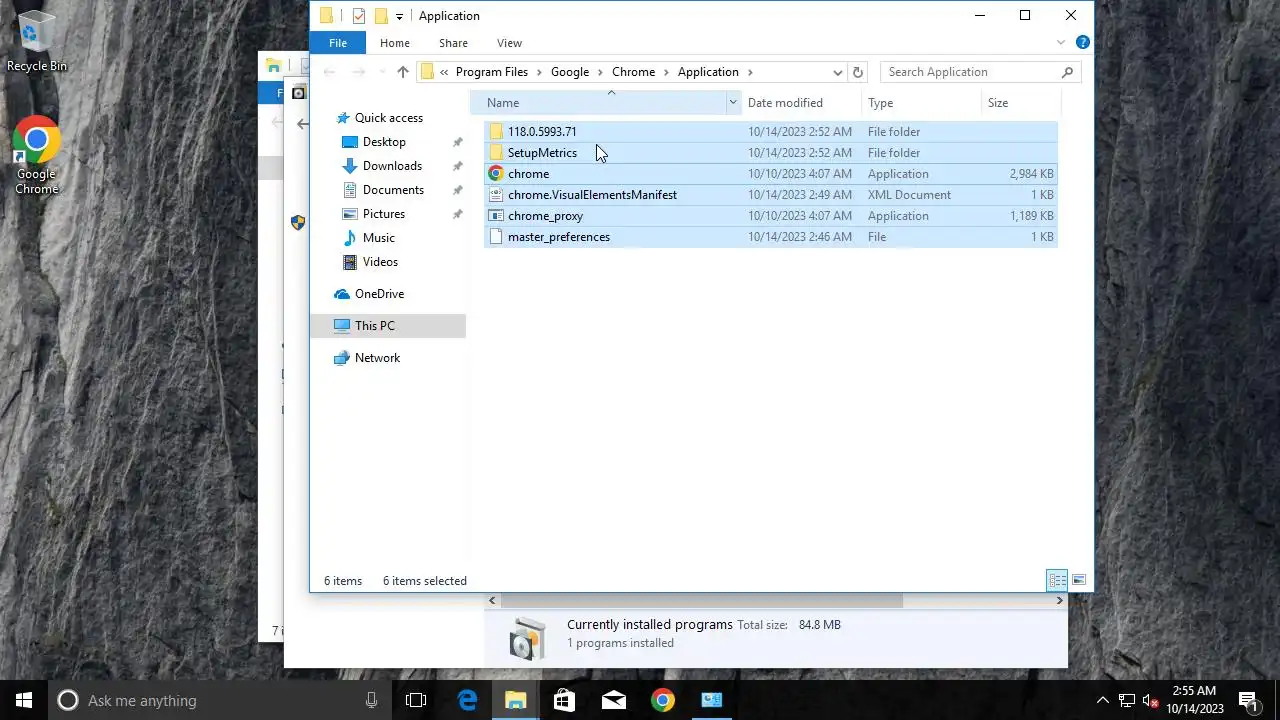Open Task View on the taskbar
This screenshot has width=1280, height=720.
point(416,700)
